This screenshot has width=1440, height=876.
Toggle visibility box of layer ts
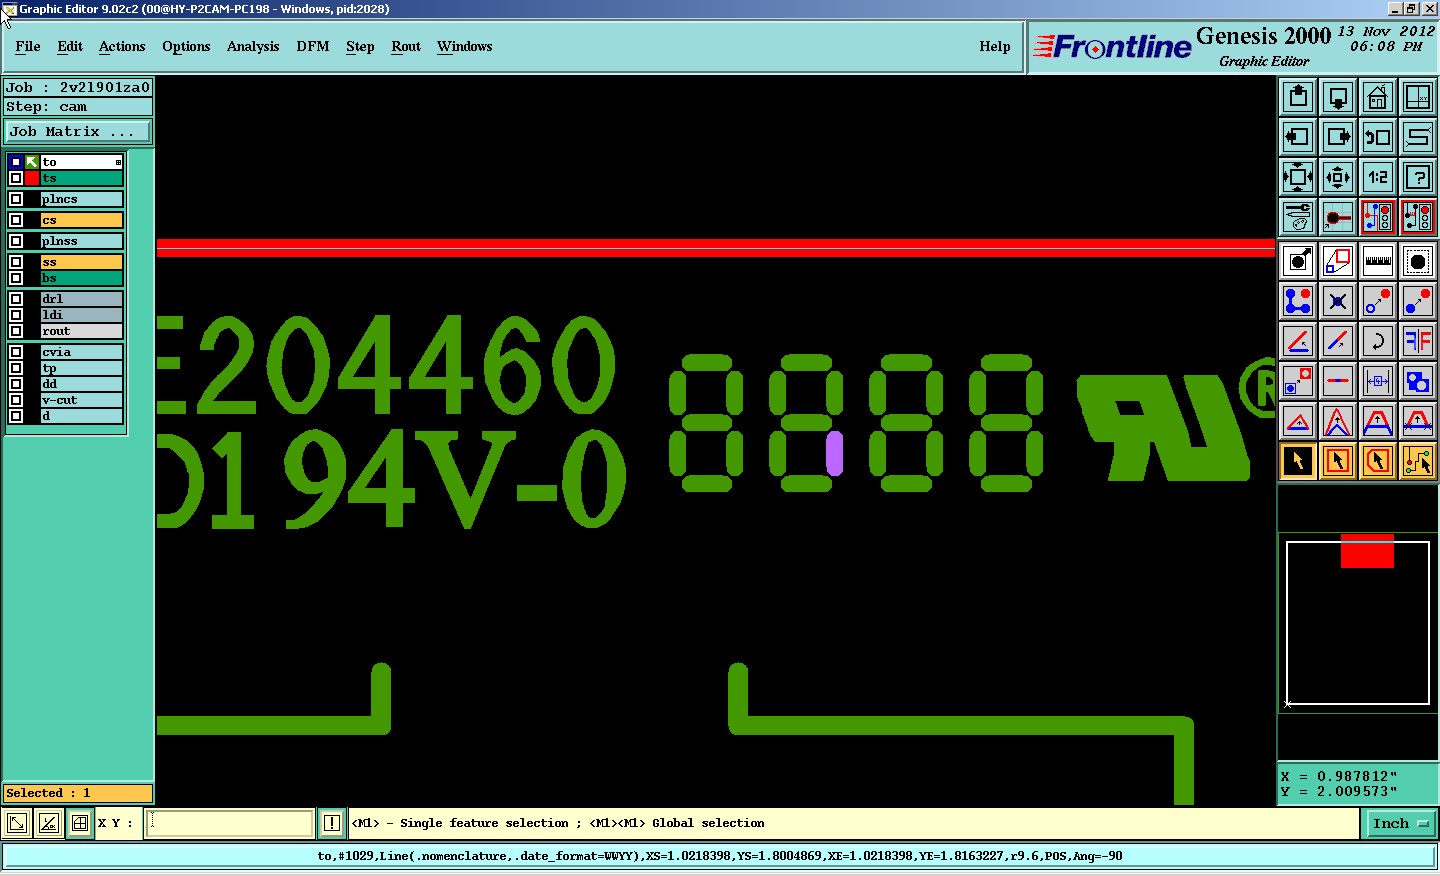pos(16,178)
